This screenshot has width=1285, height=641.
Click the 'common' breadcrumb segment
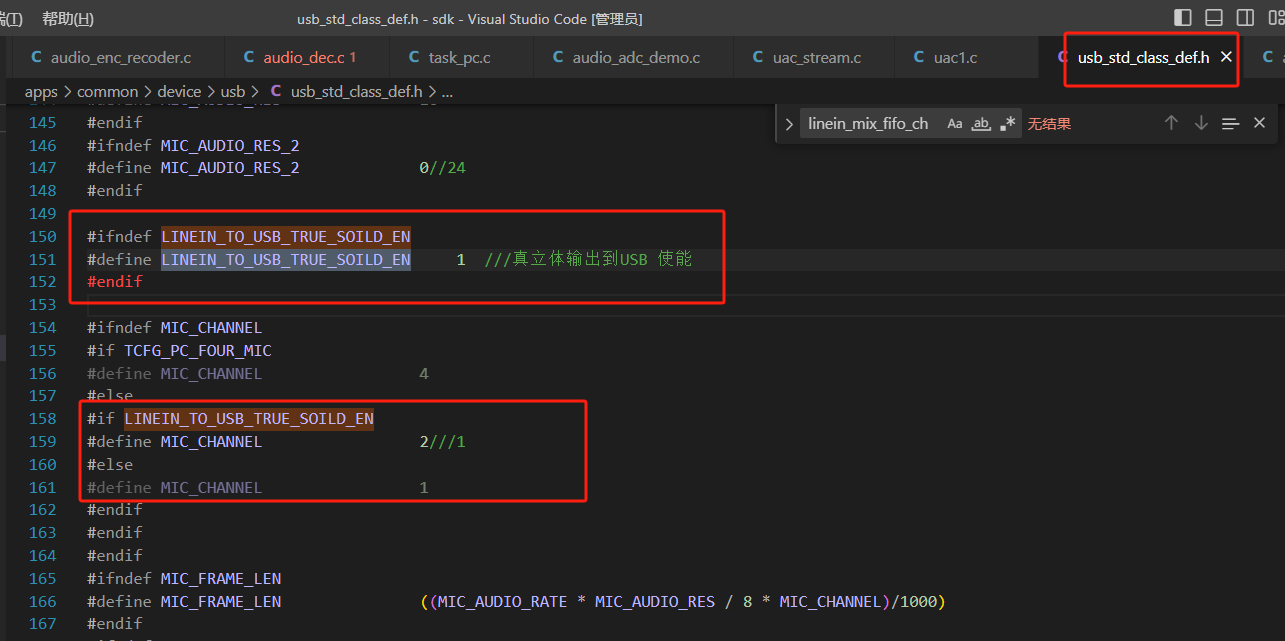pyautogui.click(x=108, y=91)
